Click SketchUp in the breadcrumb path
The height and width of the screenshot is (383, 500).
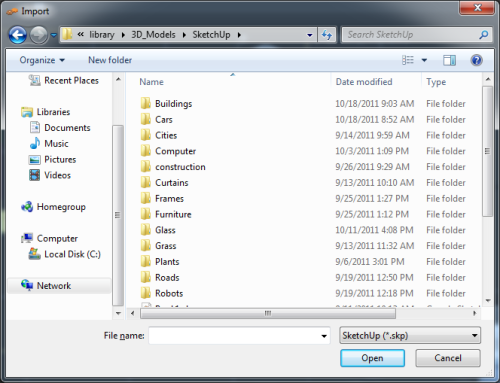coord(211,35)
